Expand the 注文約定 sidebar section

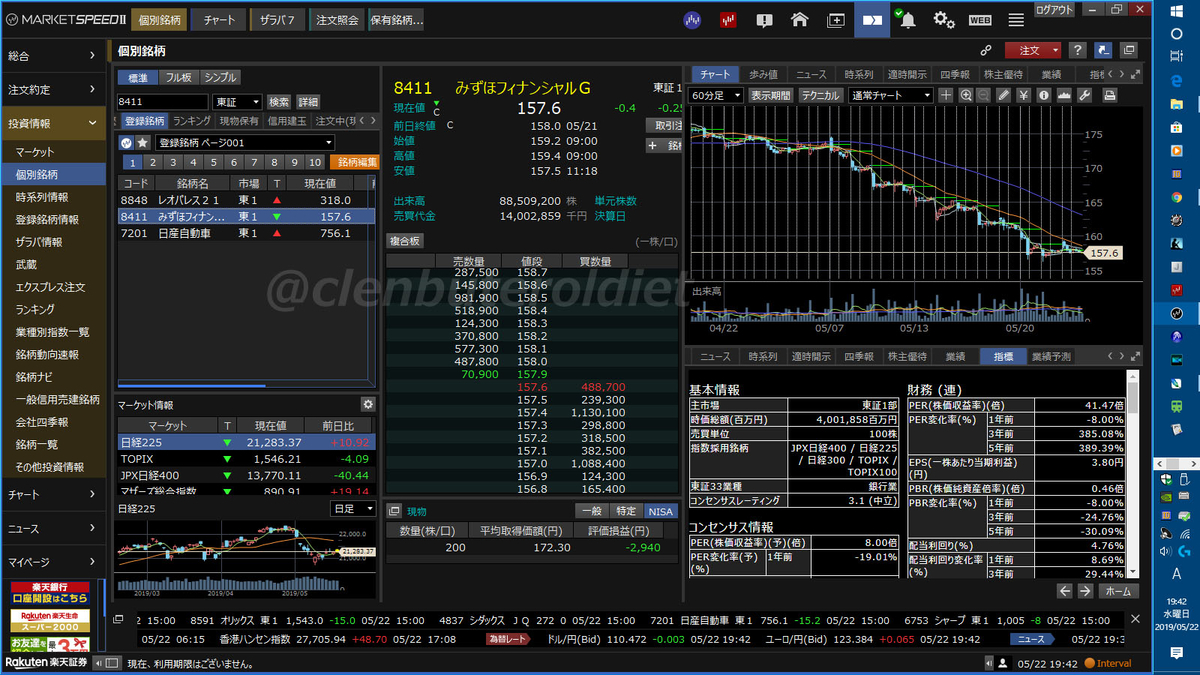(53, 90)
